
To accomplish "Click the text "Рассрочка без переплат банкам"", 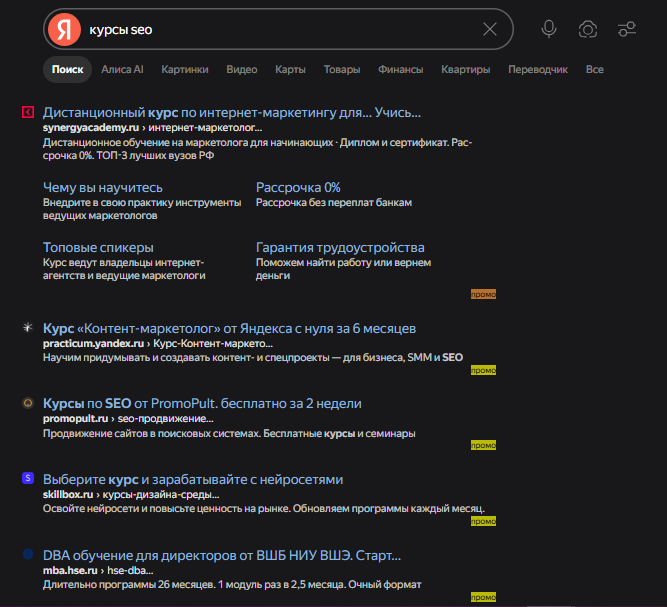I will (x=334, y=202).
